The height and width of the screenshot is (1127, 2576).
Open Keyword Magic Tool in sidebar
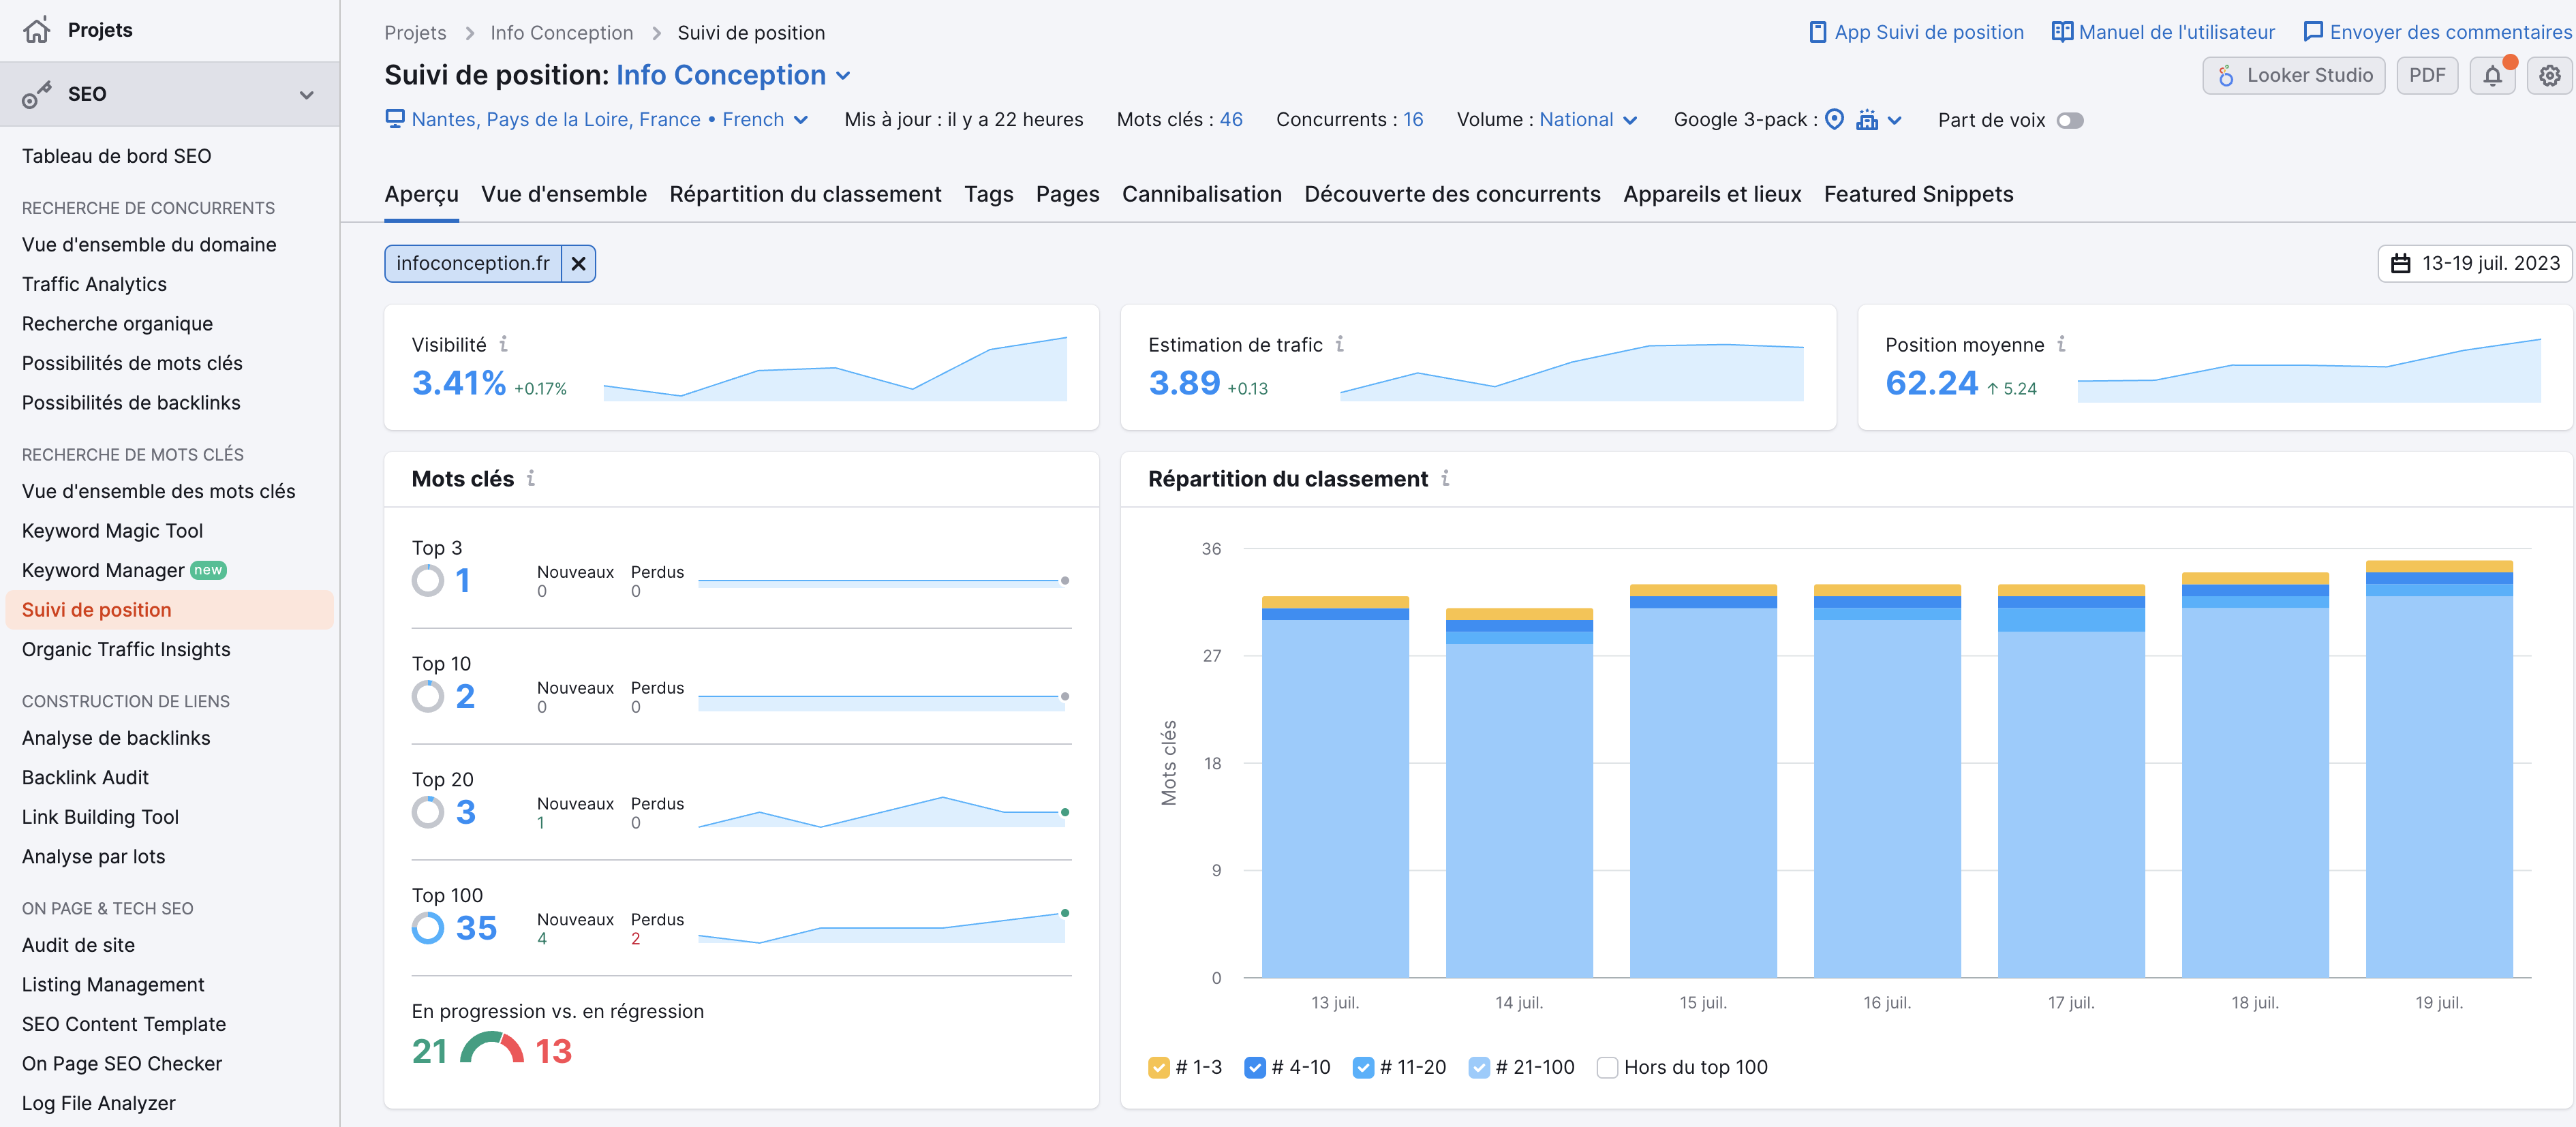(112, 531)
